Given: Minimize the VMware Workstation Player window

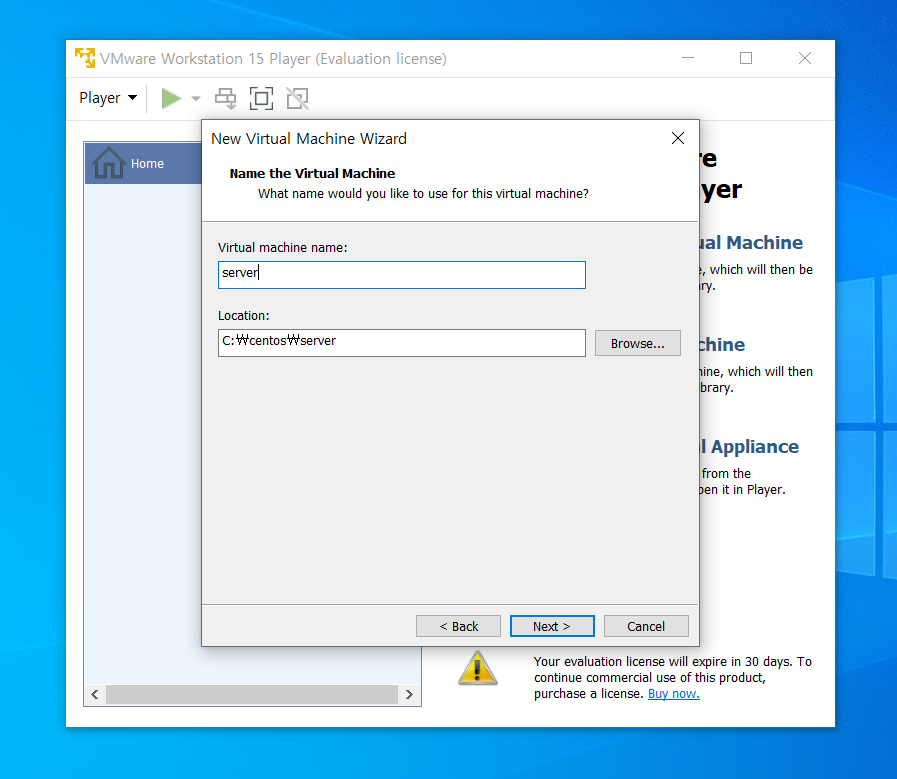Looking at the screenshot, I should [688, 58].
